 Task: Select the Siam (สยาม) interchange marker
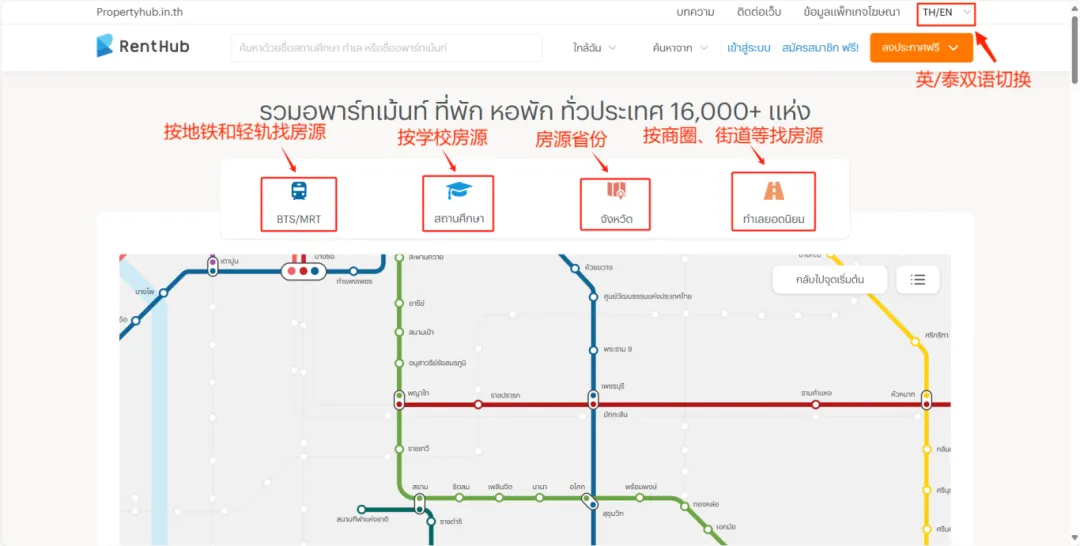[419, 503]
